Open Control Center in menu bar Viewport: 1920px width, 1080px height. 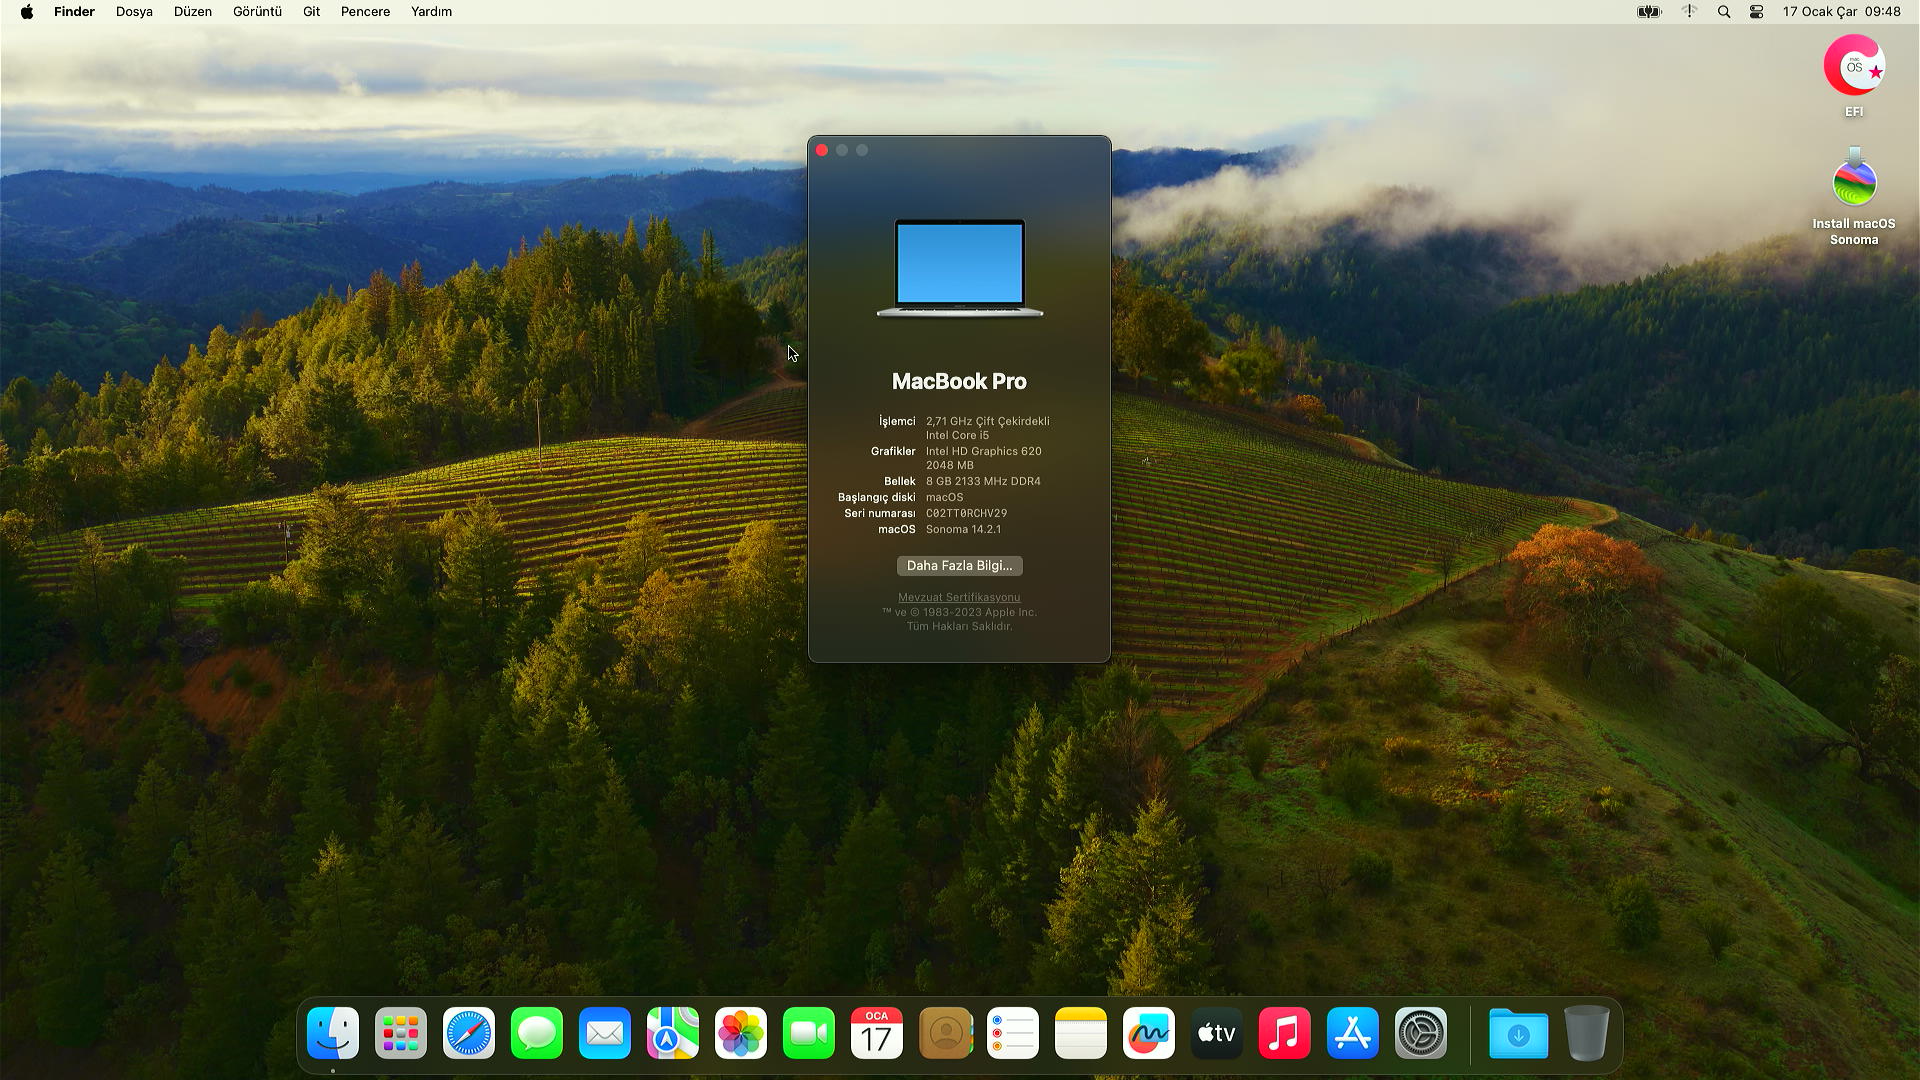click(x=1756, y=12)
